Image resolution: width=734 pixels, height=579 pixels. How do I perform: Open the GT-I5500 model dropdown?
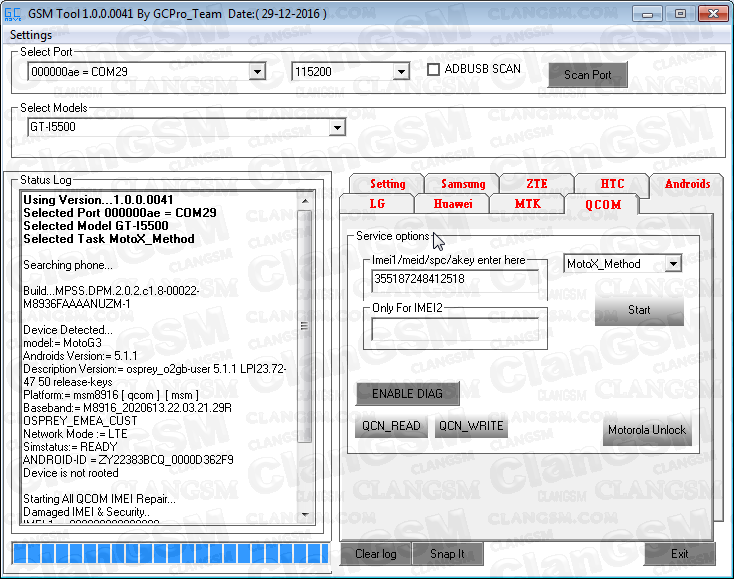[x=337, y=127]
